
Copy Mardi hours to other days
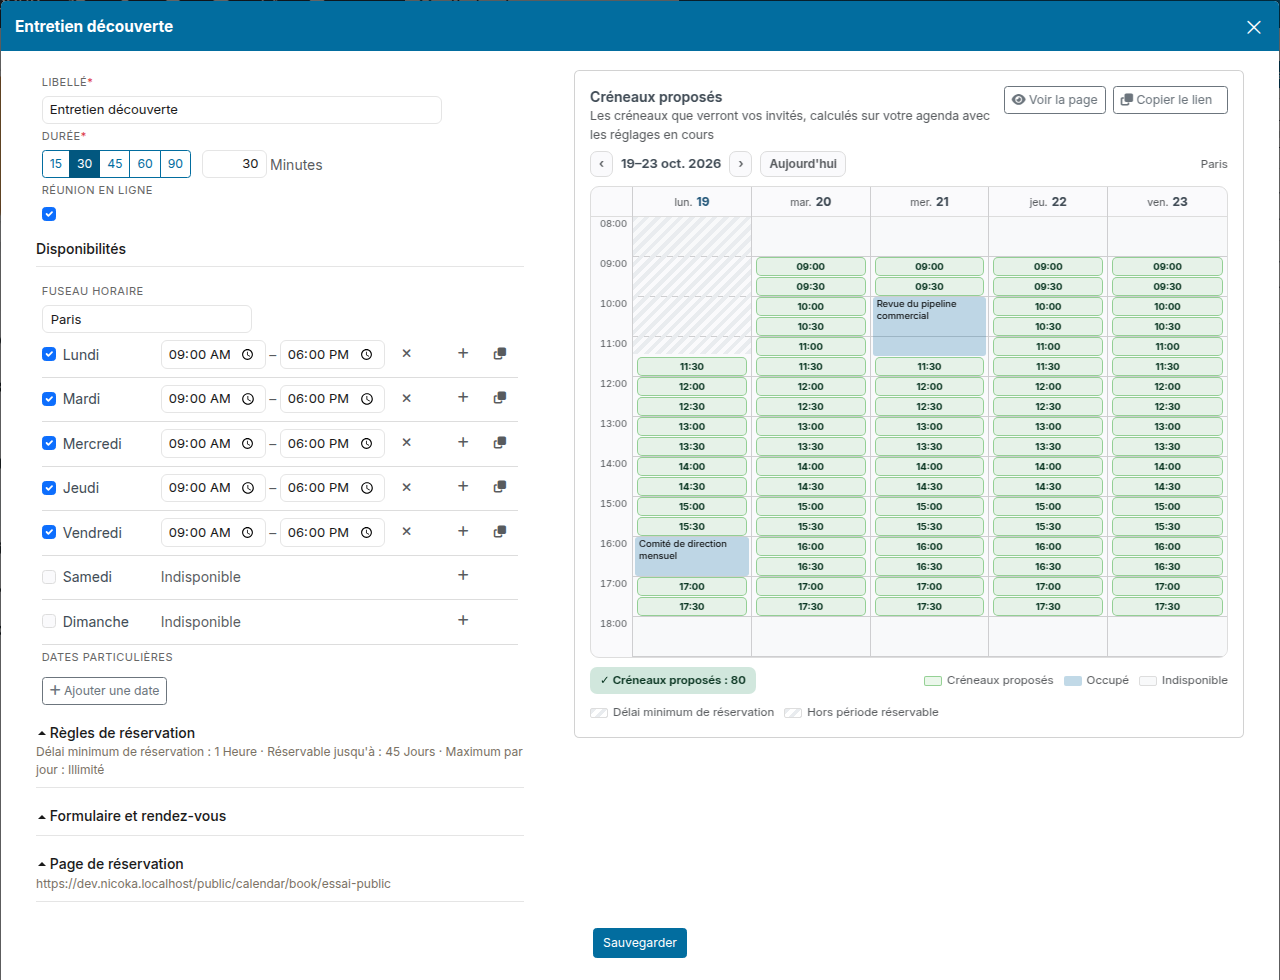[x=500, y=398]
